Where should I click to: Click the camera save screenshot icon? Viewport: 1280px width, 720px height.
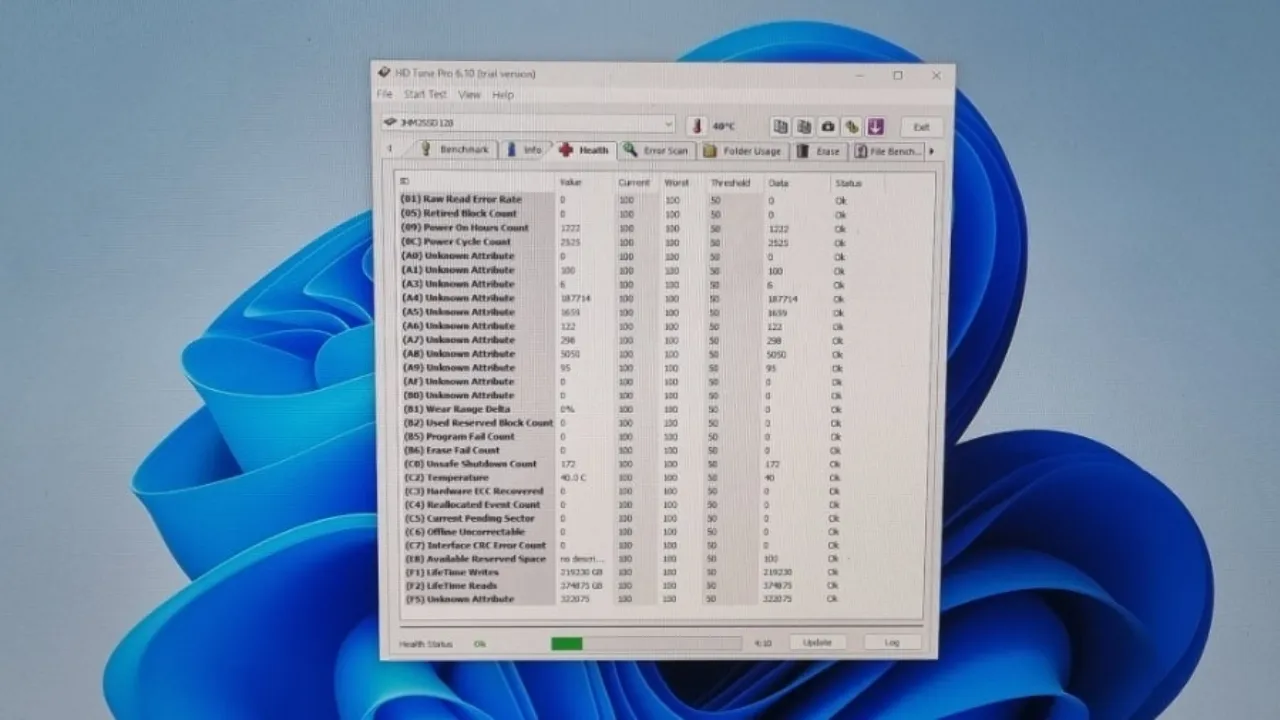[828, 127]
